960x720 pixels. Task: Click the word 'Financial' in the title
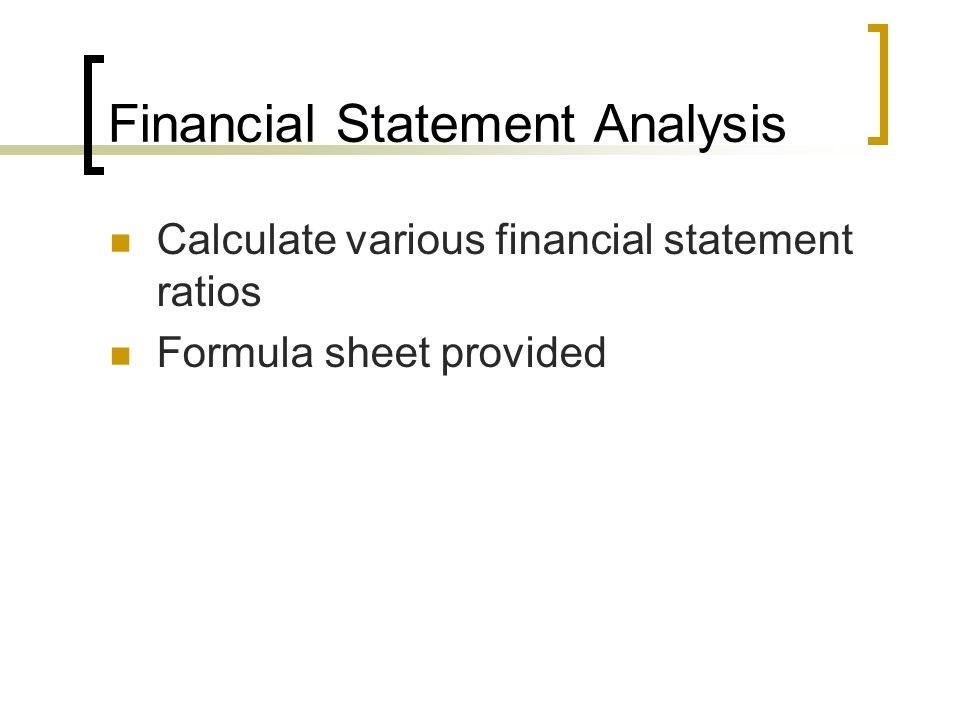[x=212, y=124]
